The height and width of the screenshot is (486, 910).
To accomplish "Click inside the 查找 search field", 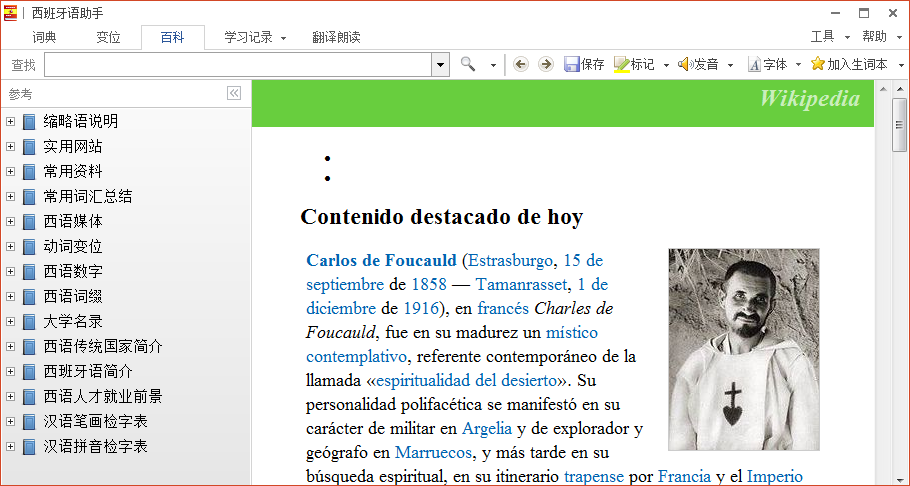I will click(238, 64).
